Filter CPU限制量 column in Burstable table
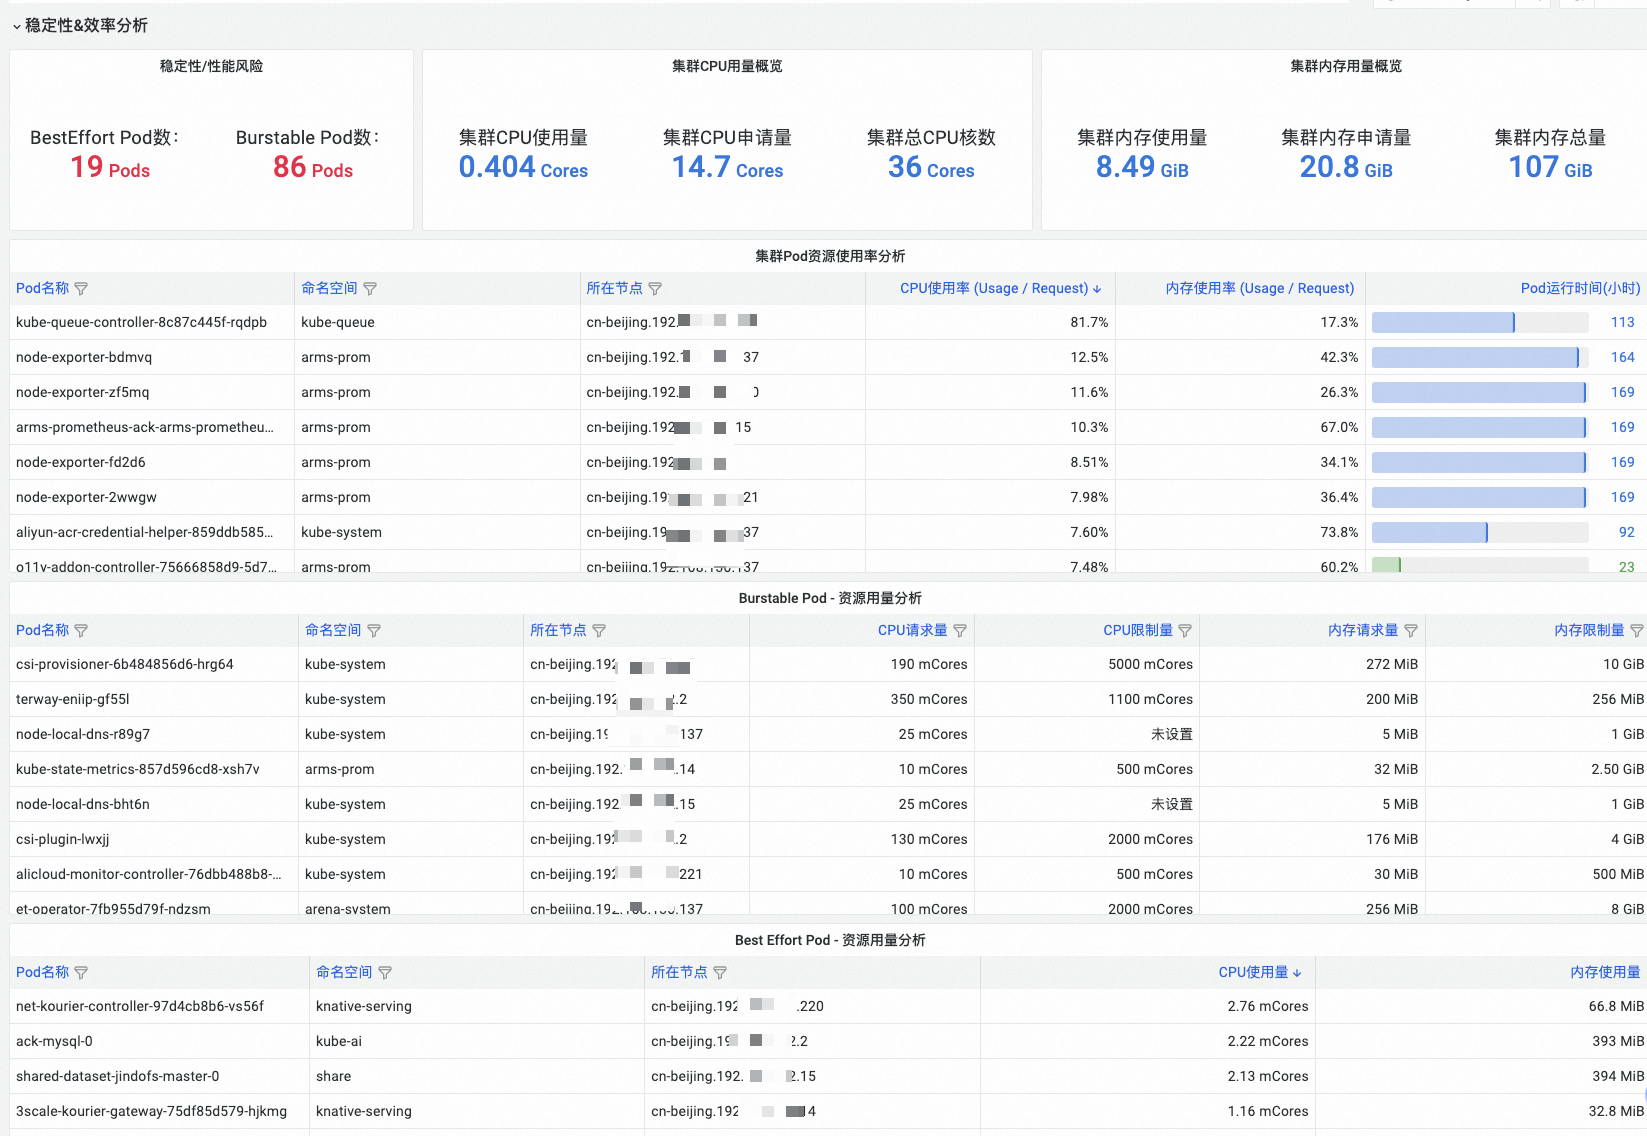The width and height of the screenshot is (1647, 1136). pyautogui.click(x=1185, y=630)
